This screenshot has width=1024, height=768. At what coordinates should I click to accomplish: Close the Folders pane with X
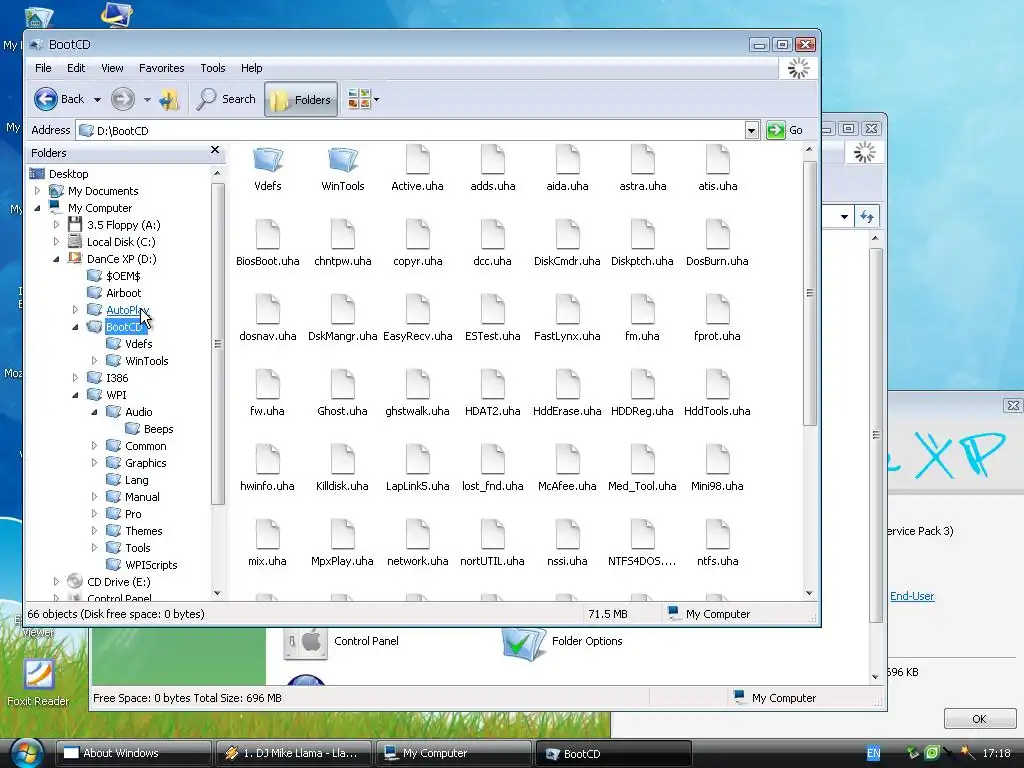point(215,150)
